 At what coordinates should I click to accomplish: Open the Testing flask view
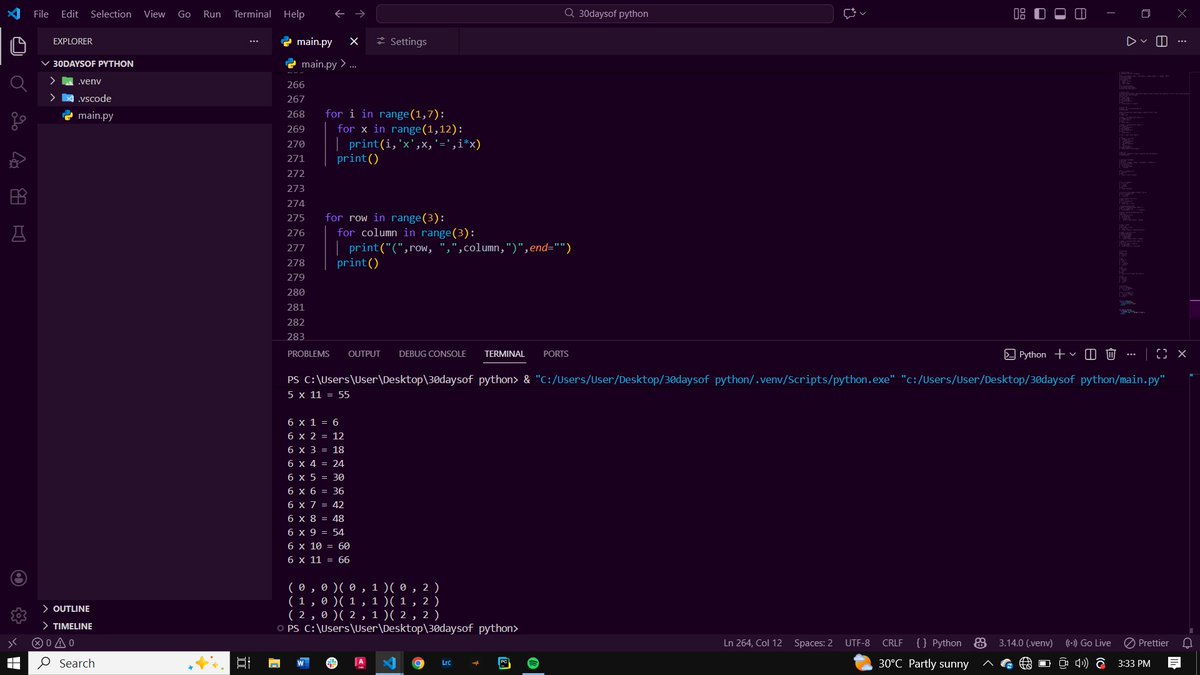18,234
